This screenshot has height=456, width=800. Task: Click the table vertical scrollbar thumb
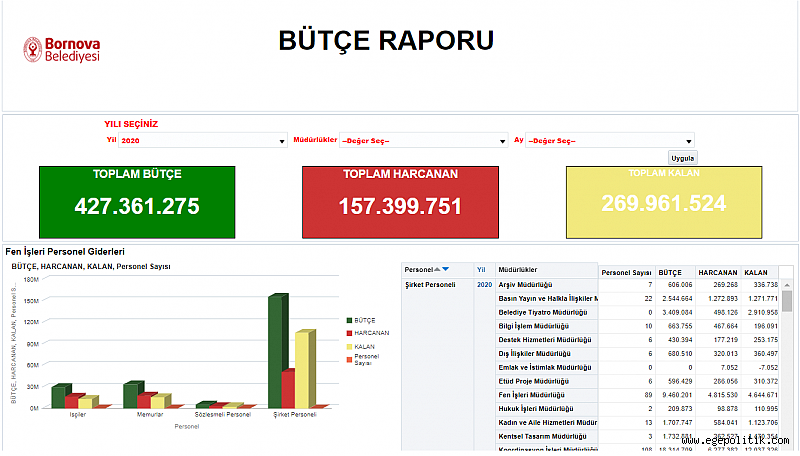(x=787, y=301)
